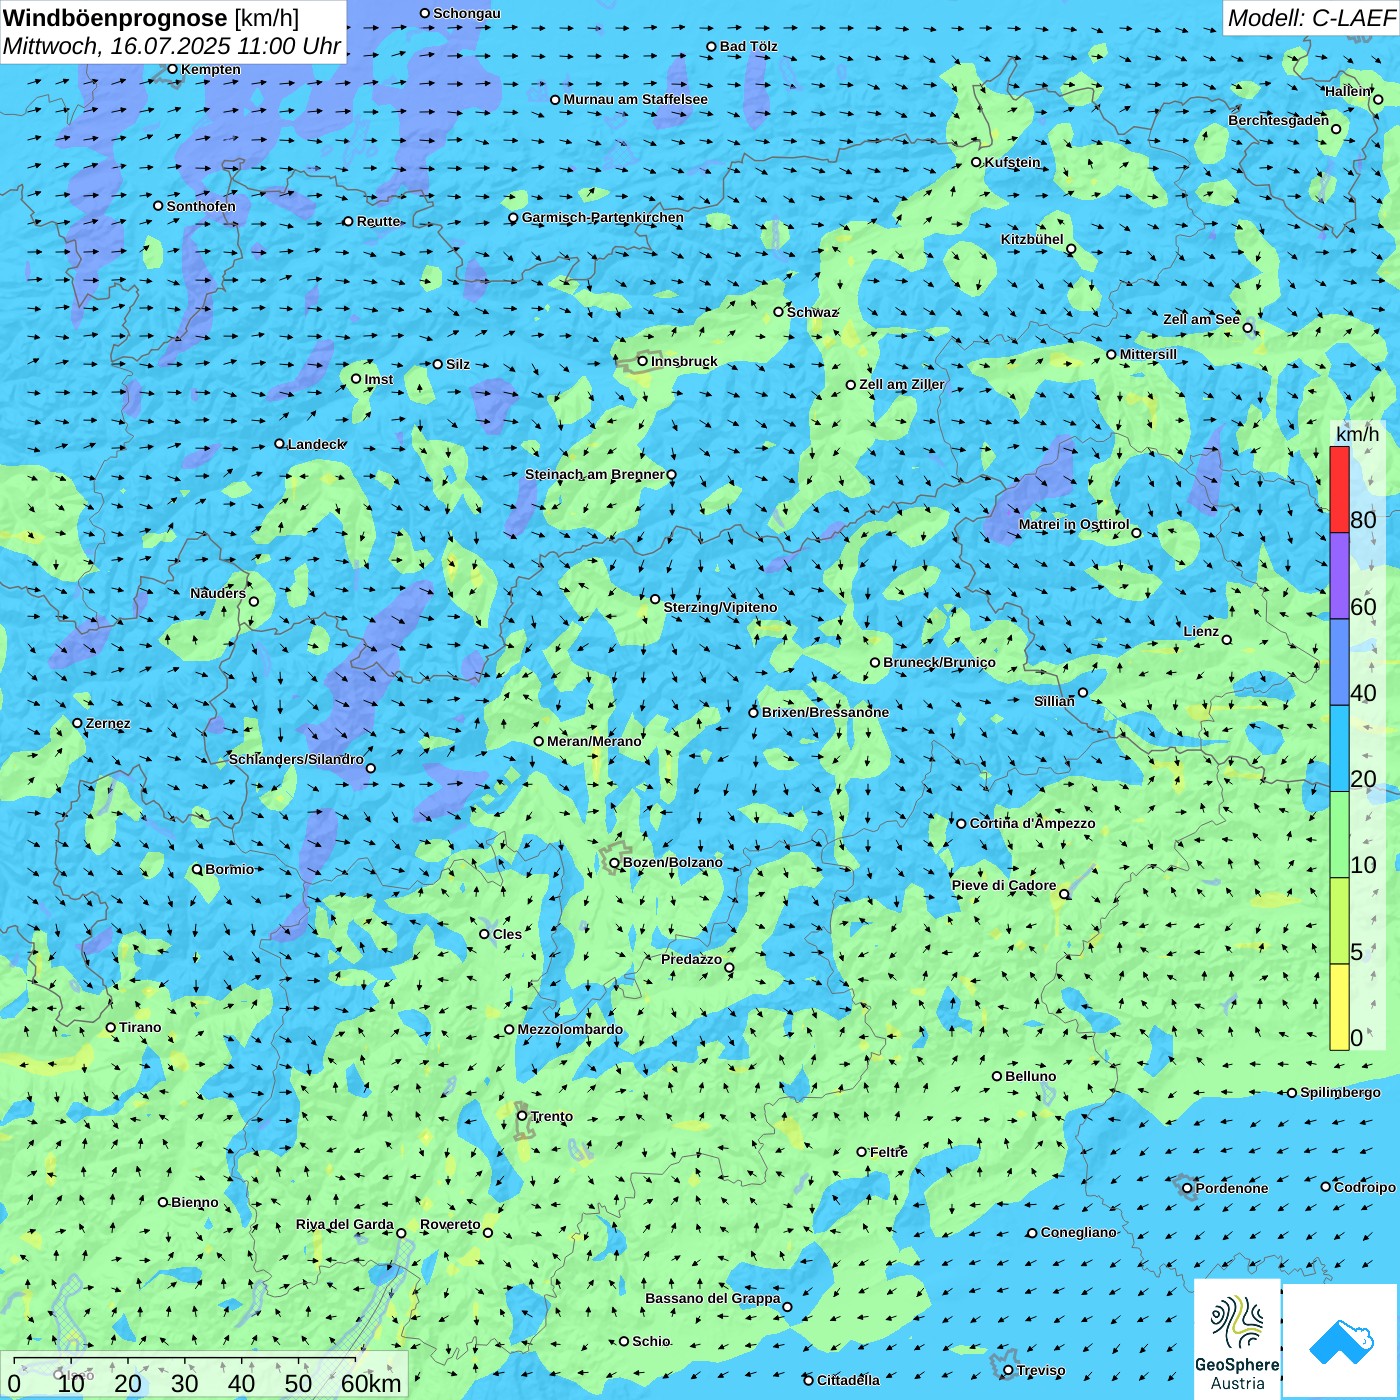Screen dimensions: 1400x1400
Task: Click the Matrei in Osttirol label
Action: 1073,524
